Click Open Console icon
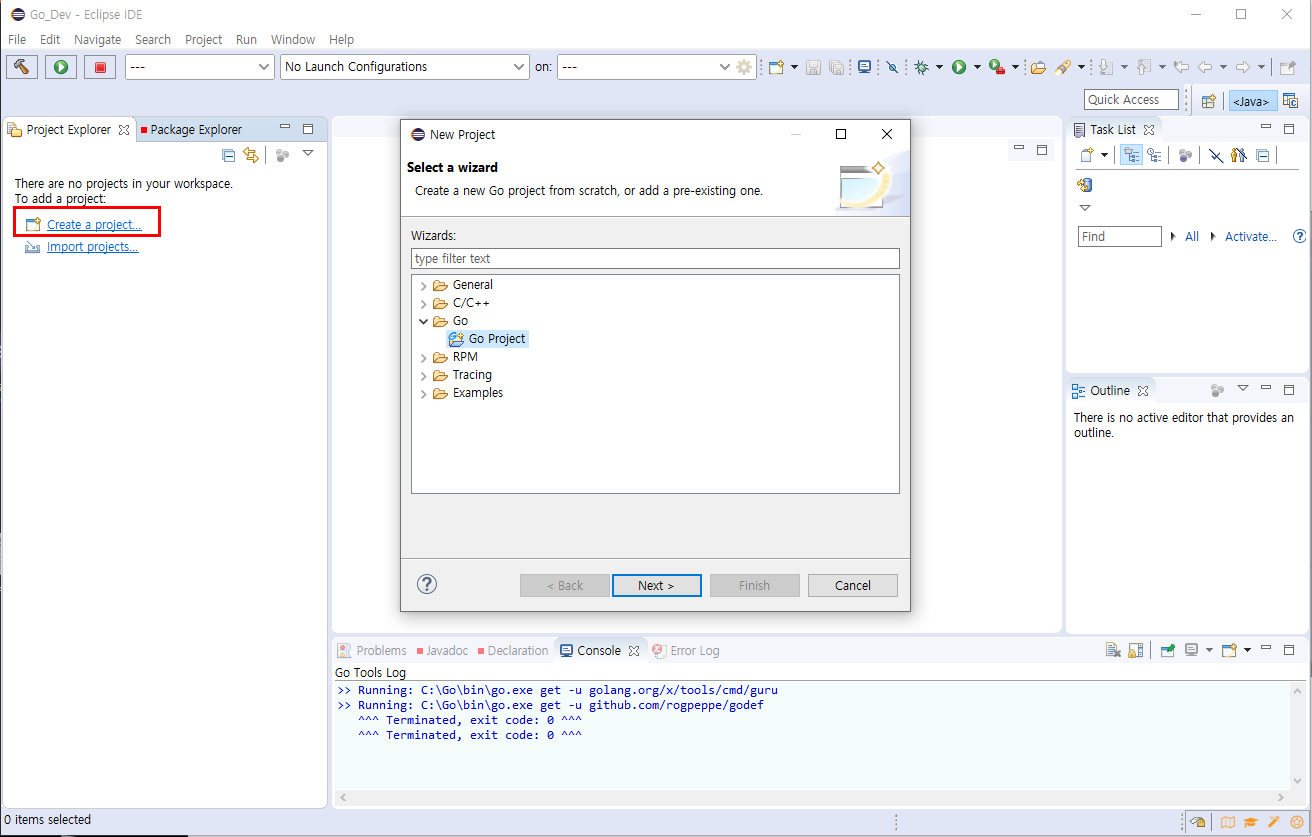This screenshot has height=837, width=1312. pyautogui.click(x=1230, y=650)
